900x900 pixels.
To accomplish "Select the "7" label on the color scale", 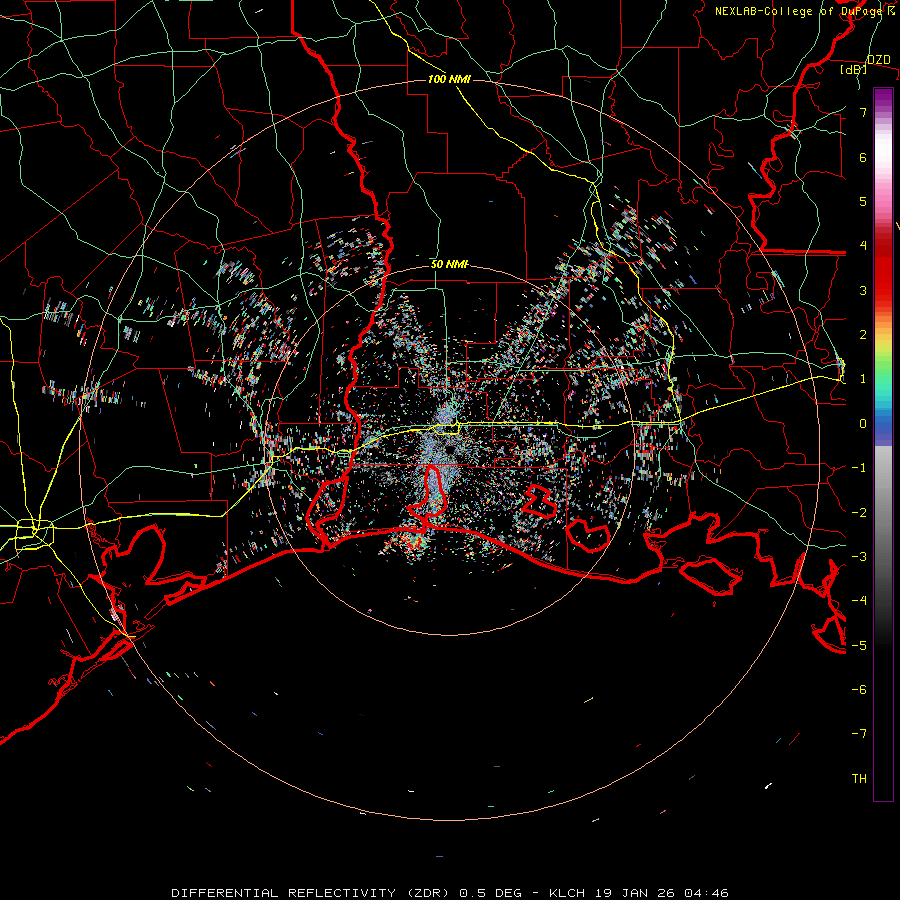I will coord(863,112).
